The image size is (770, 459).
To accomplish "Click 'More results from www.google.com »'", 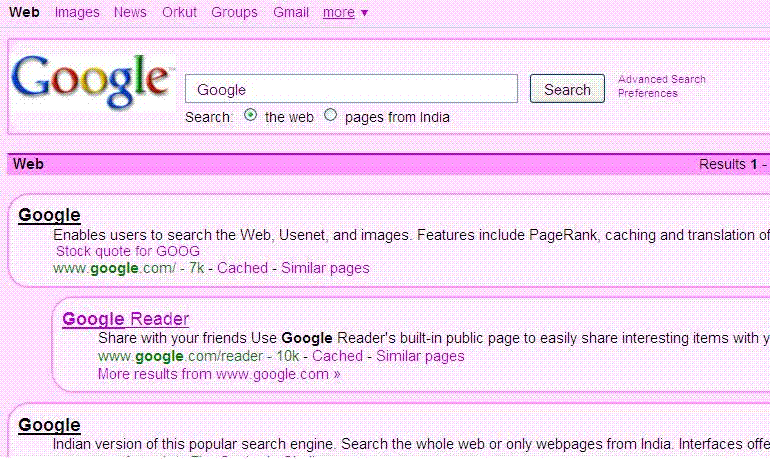I will pyautogui.click(x=219, y=374).
